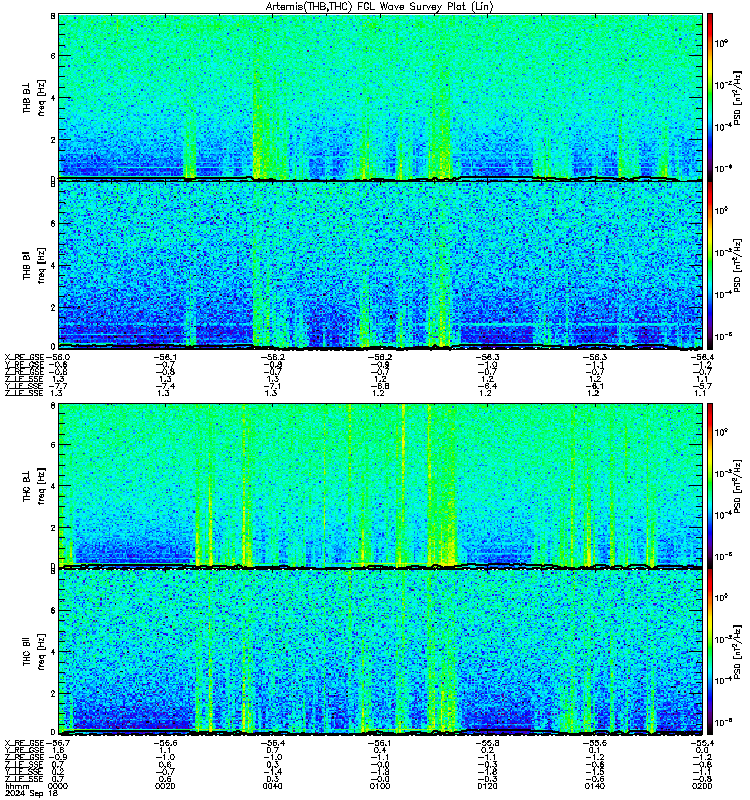Click the plot title "Artemis(THB,THC) FGL Wave Survey Plot (Lin)"
Image resolution: width=750 pixels, height=800 pixels.
click(379, 6)
